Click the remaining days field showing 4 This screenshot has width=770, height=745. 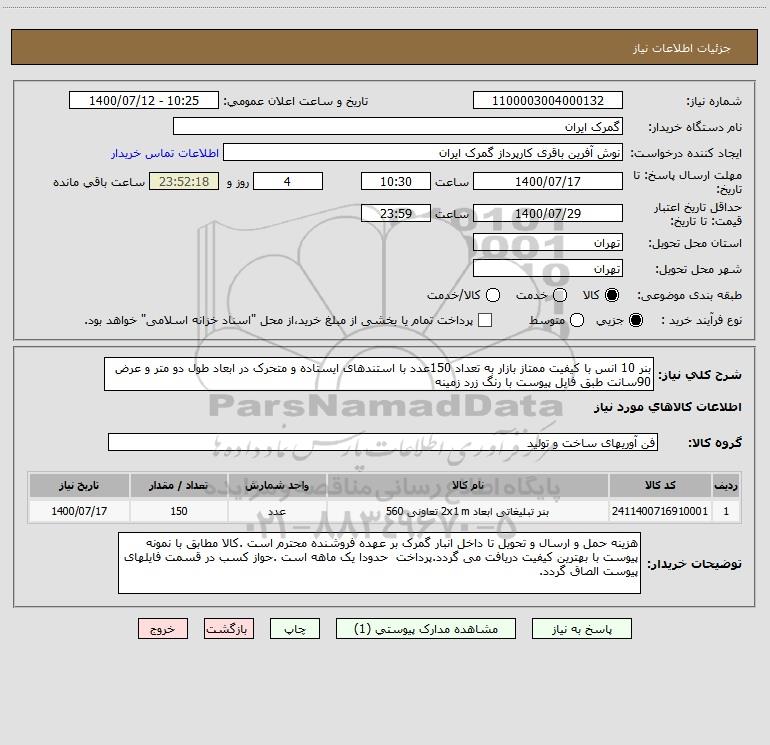pos(288,181)
